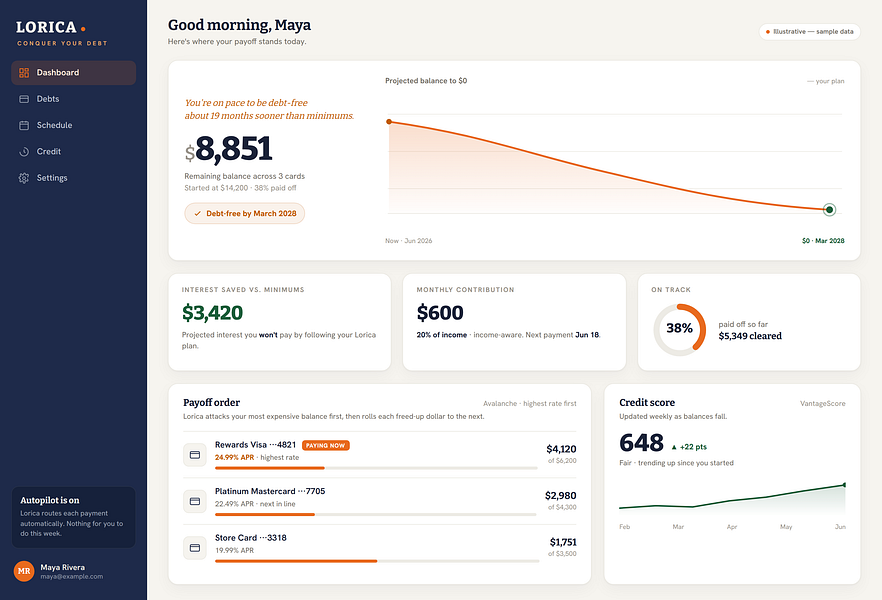The height and width of the screenshot is (600, 882).
Task: Click the Autopilot is on card
Action: point(73,517)
